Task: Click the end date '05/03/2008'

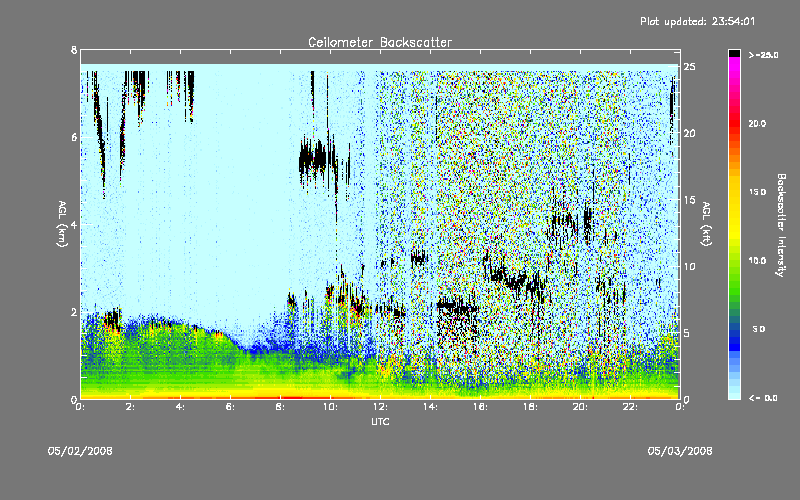Action: click(x=680, y=451)
